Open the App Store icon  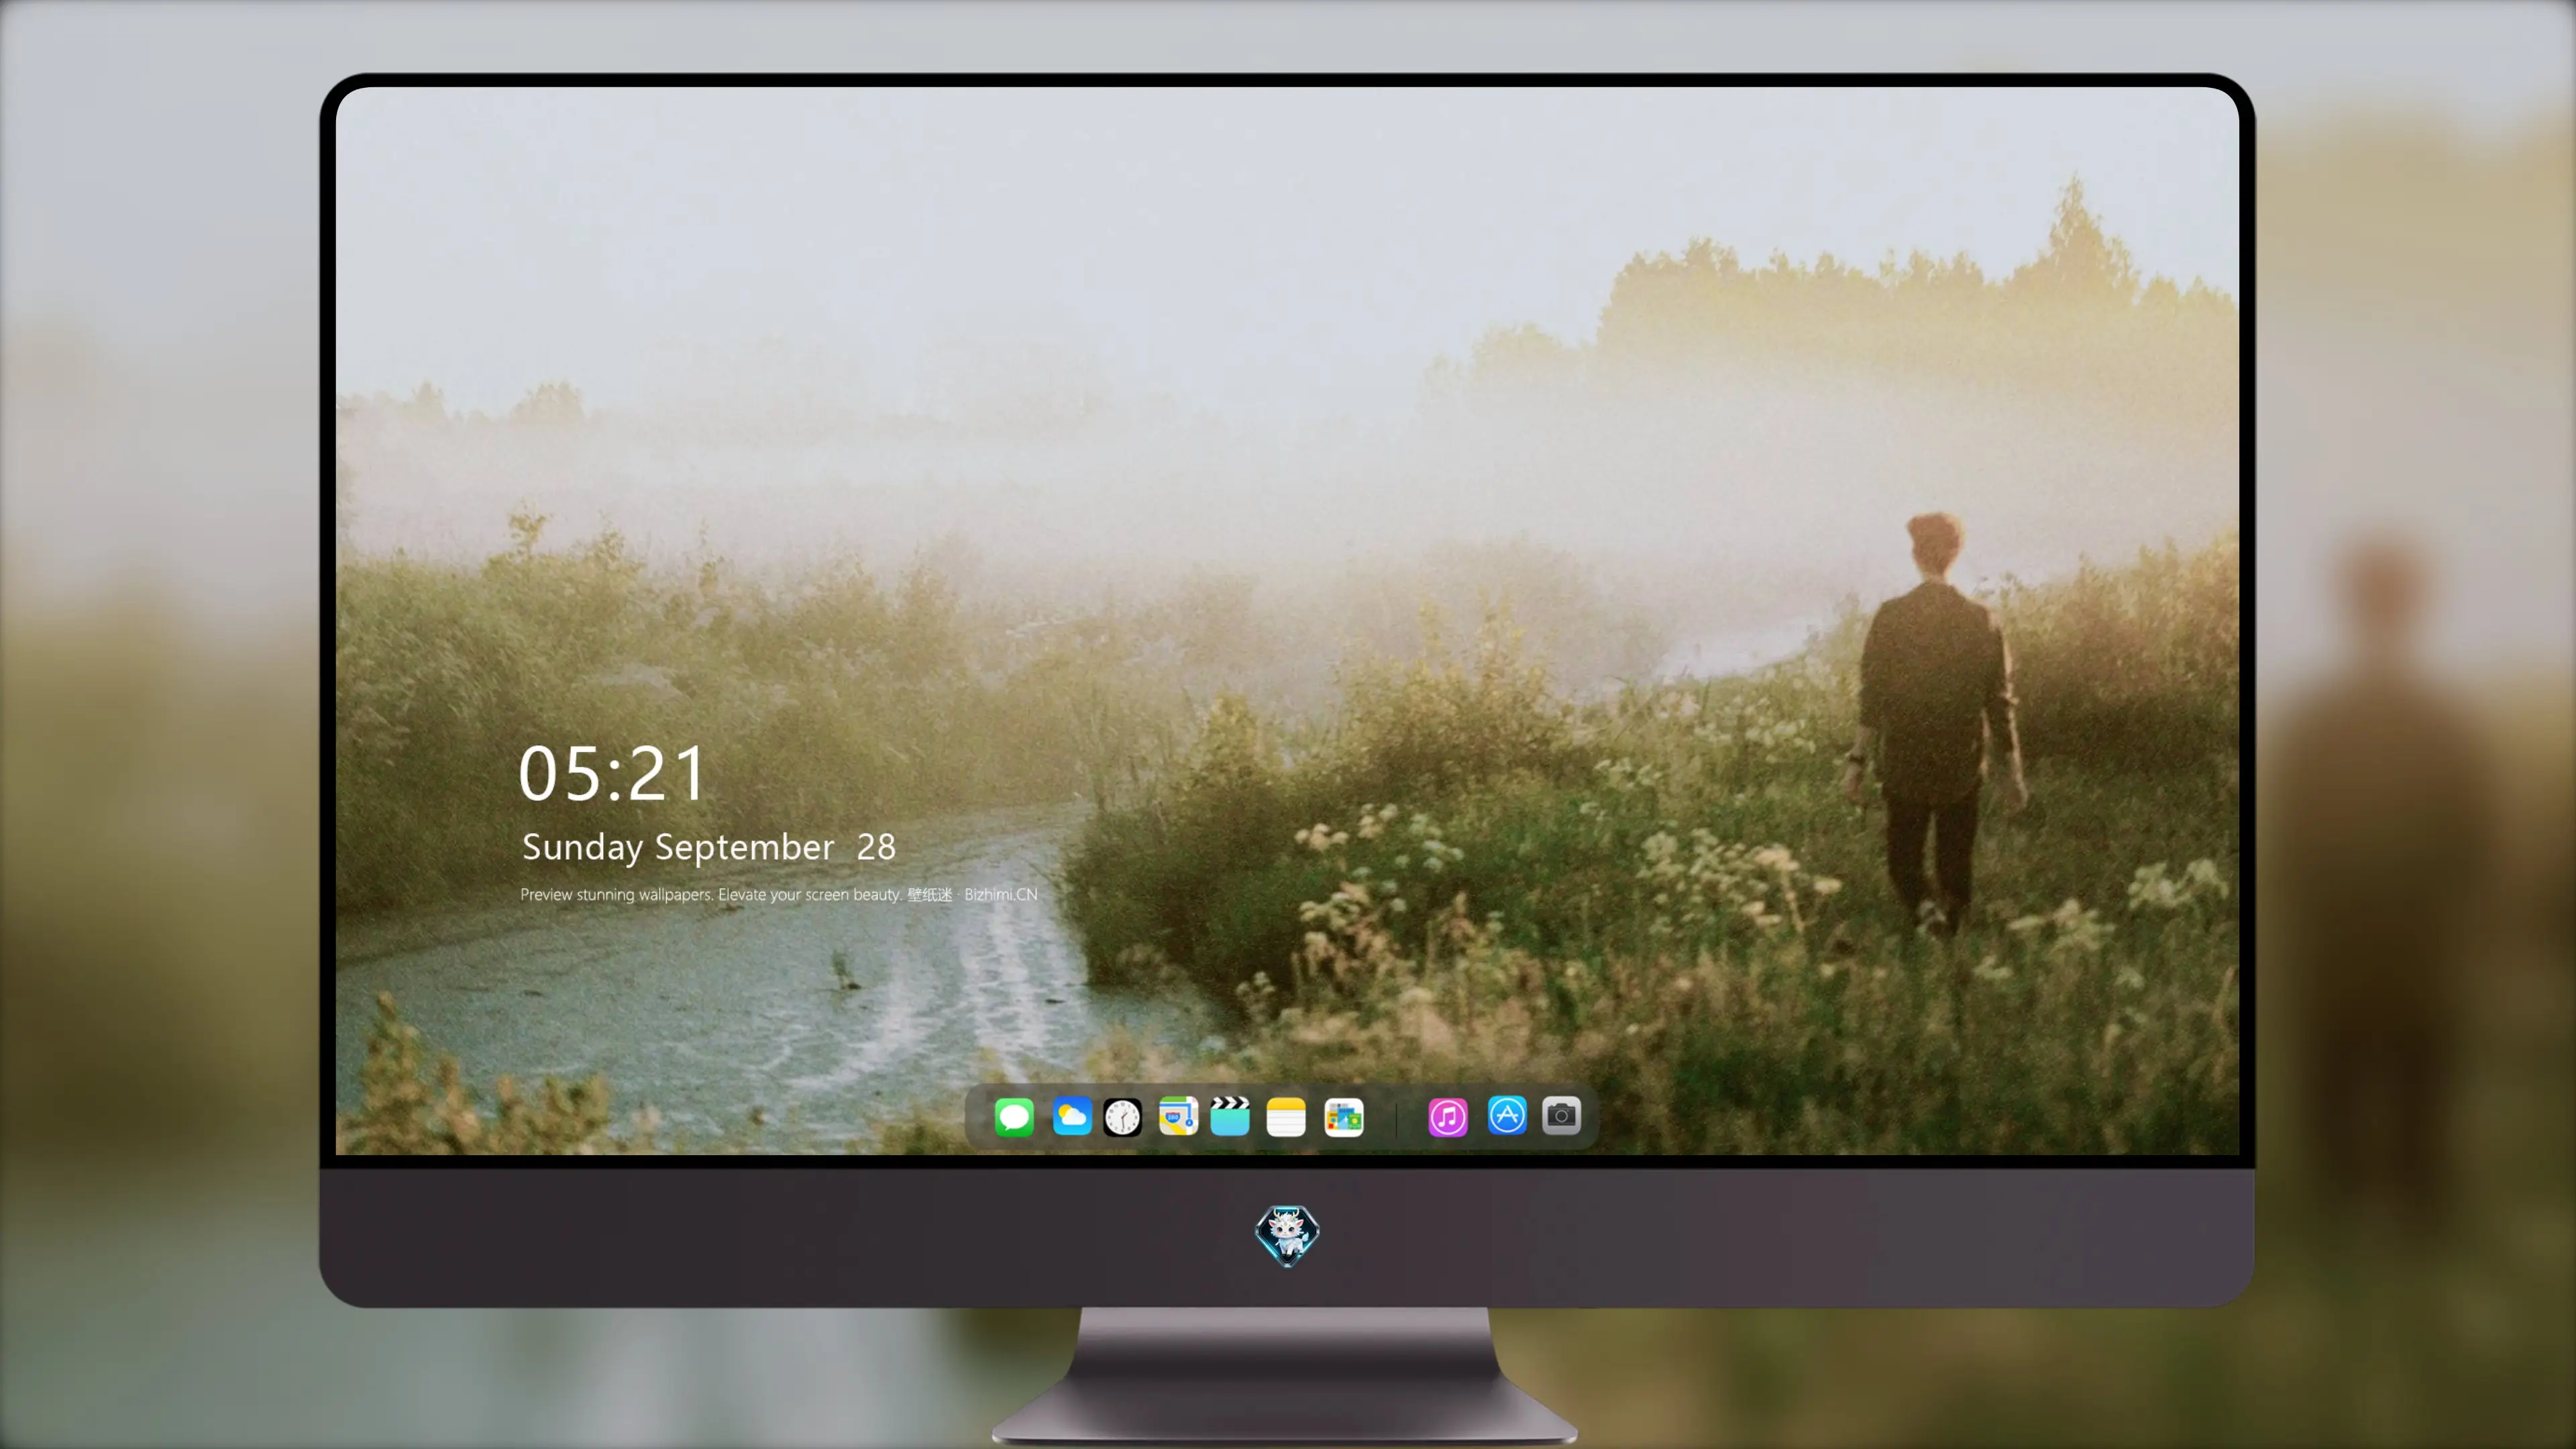click(x=1506, y=1115)
